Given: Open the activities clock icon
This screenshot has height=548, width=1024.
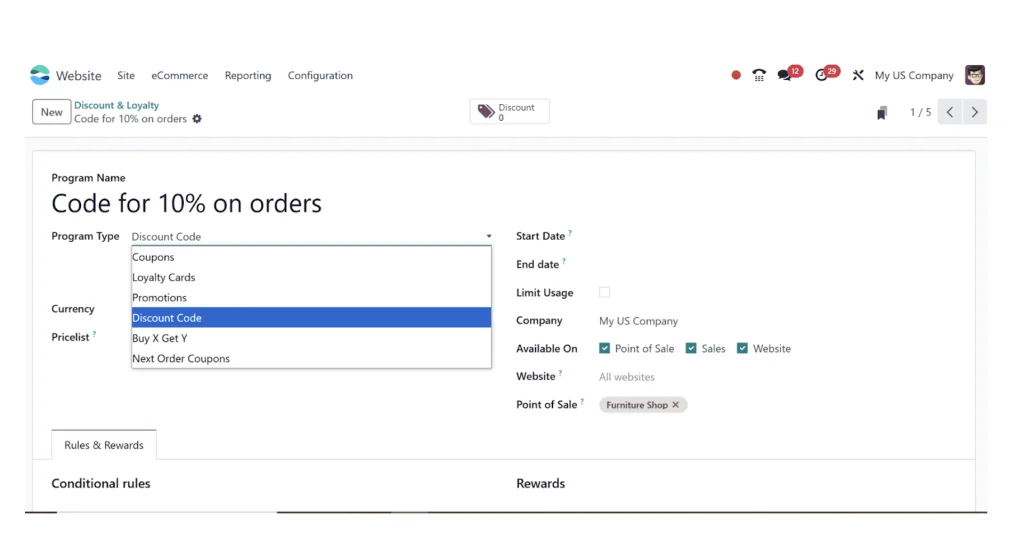Looking at the screenshot, I should click(x=822, y=76).
